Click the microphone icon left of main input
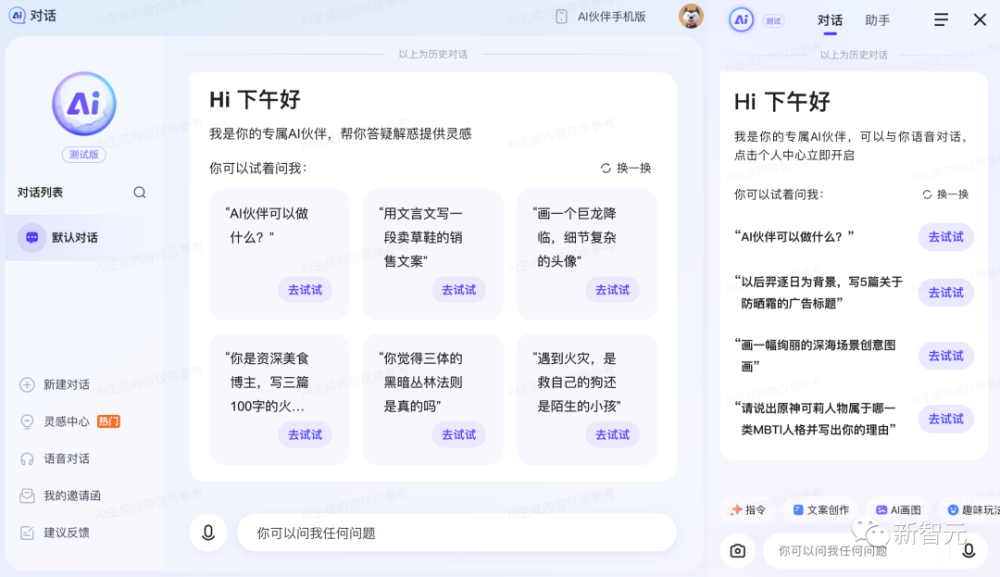The height and width of the screenshot is (577, 1000). coord(208,532)
